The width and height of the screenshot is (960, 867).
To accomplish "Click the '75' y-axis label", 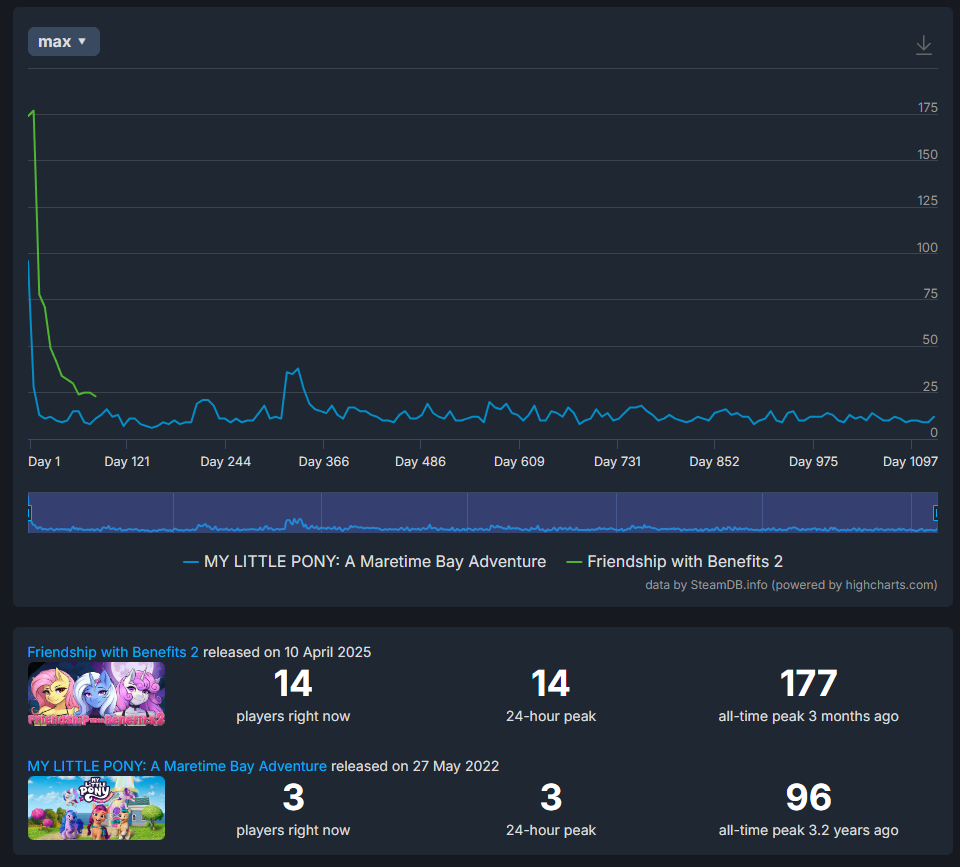I will coord(931,294).
